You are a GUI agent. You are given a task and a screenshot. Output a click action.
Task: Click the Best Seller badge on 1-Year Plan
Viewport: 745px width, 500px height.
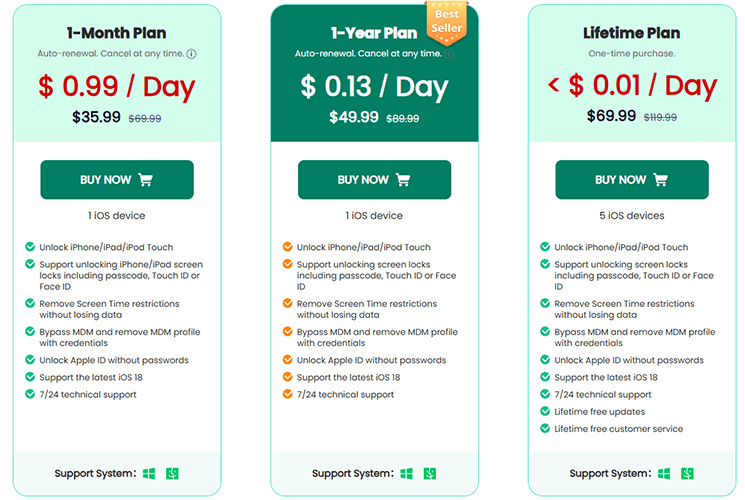click(447, 22)
